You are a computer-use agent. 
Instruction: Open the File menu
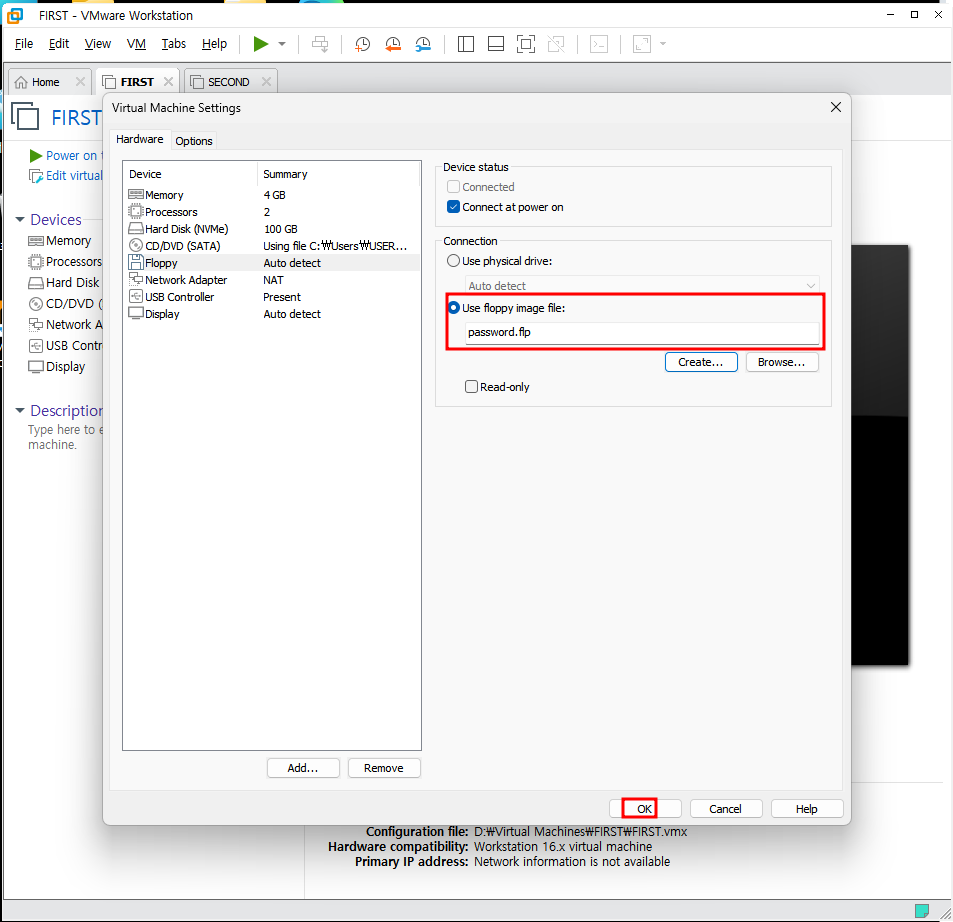24,44
